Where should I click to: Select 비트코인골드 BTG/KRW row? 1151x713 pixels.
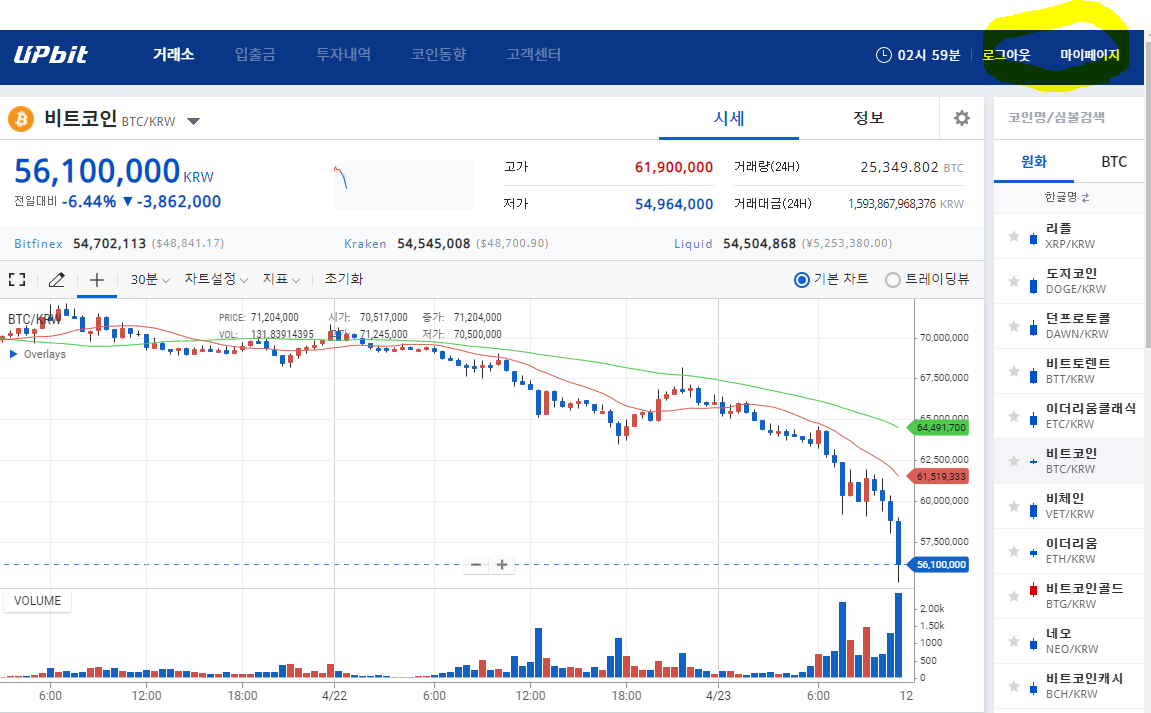point(1069,596)
